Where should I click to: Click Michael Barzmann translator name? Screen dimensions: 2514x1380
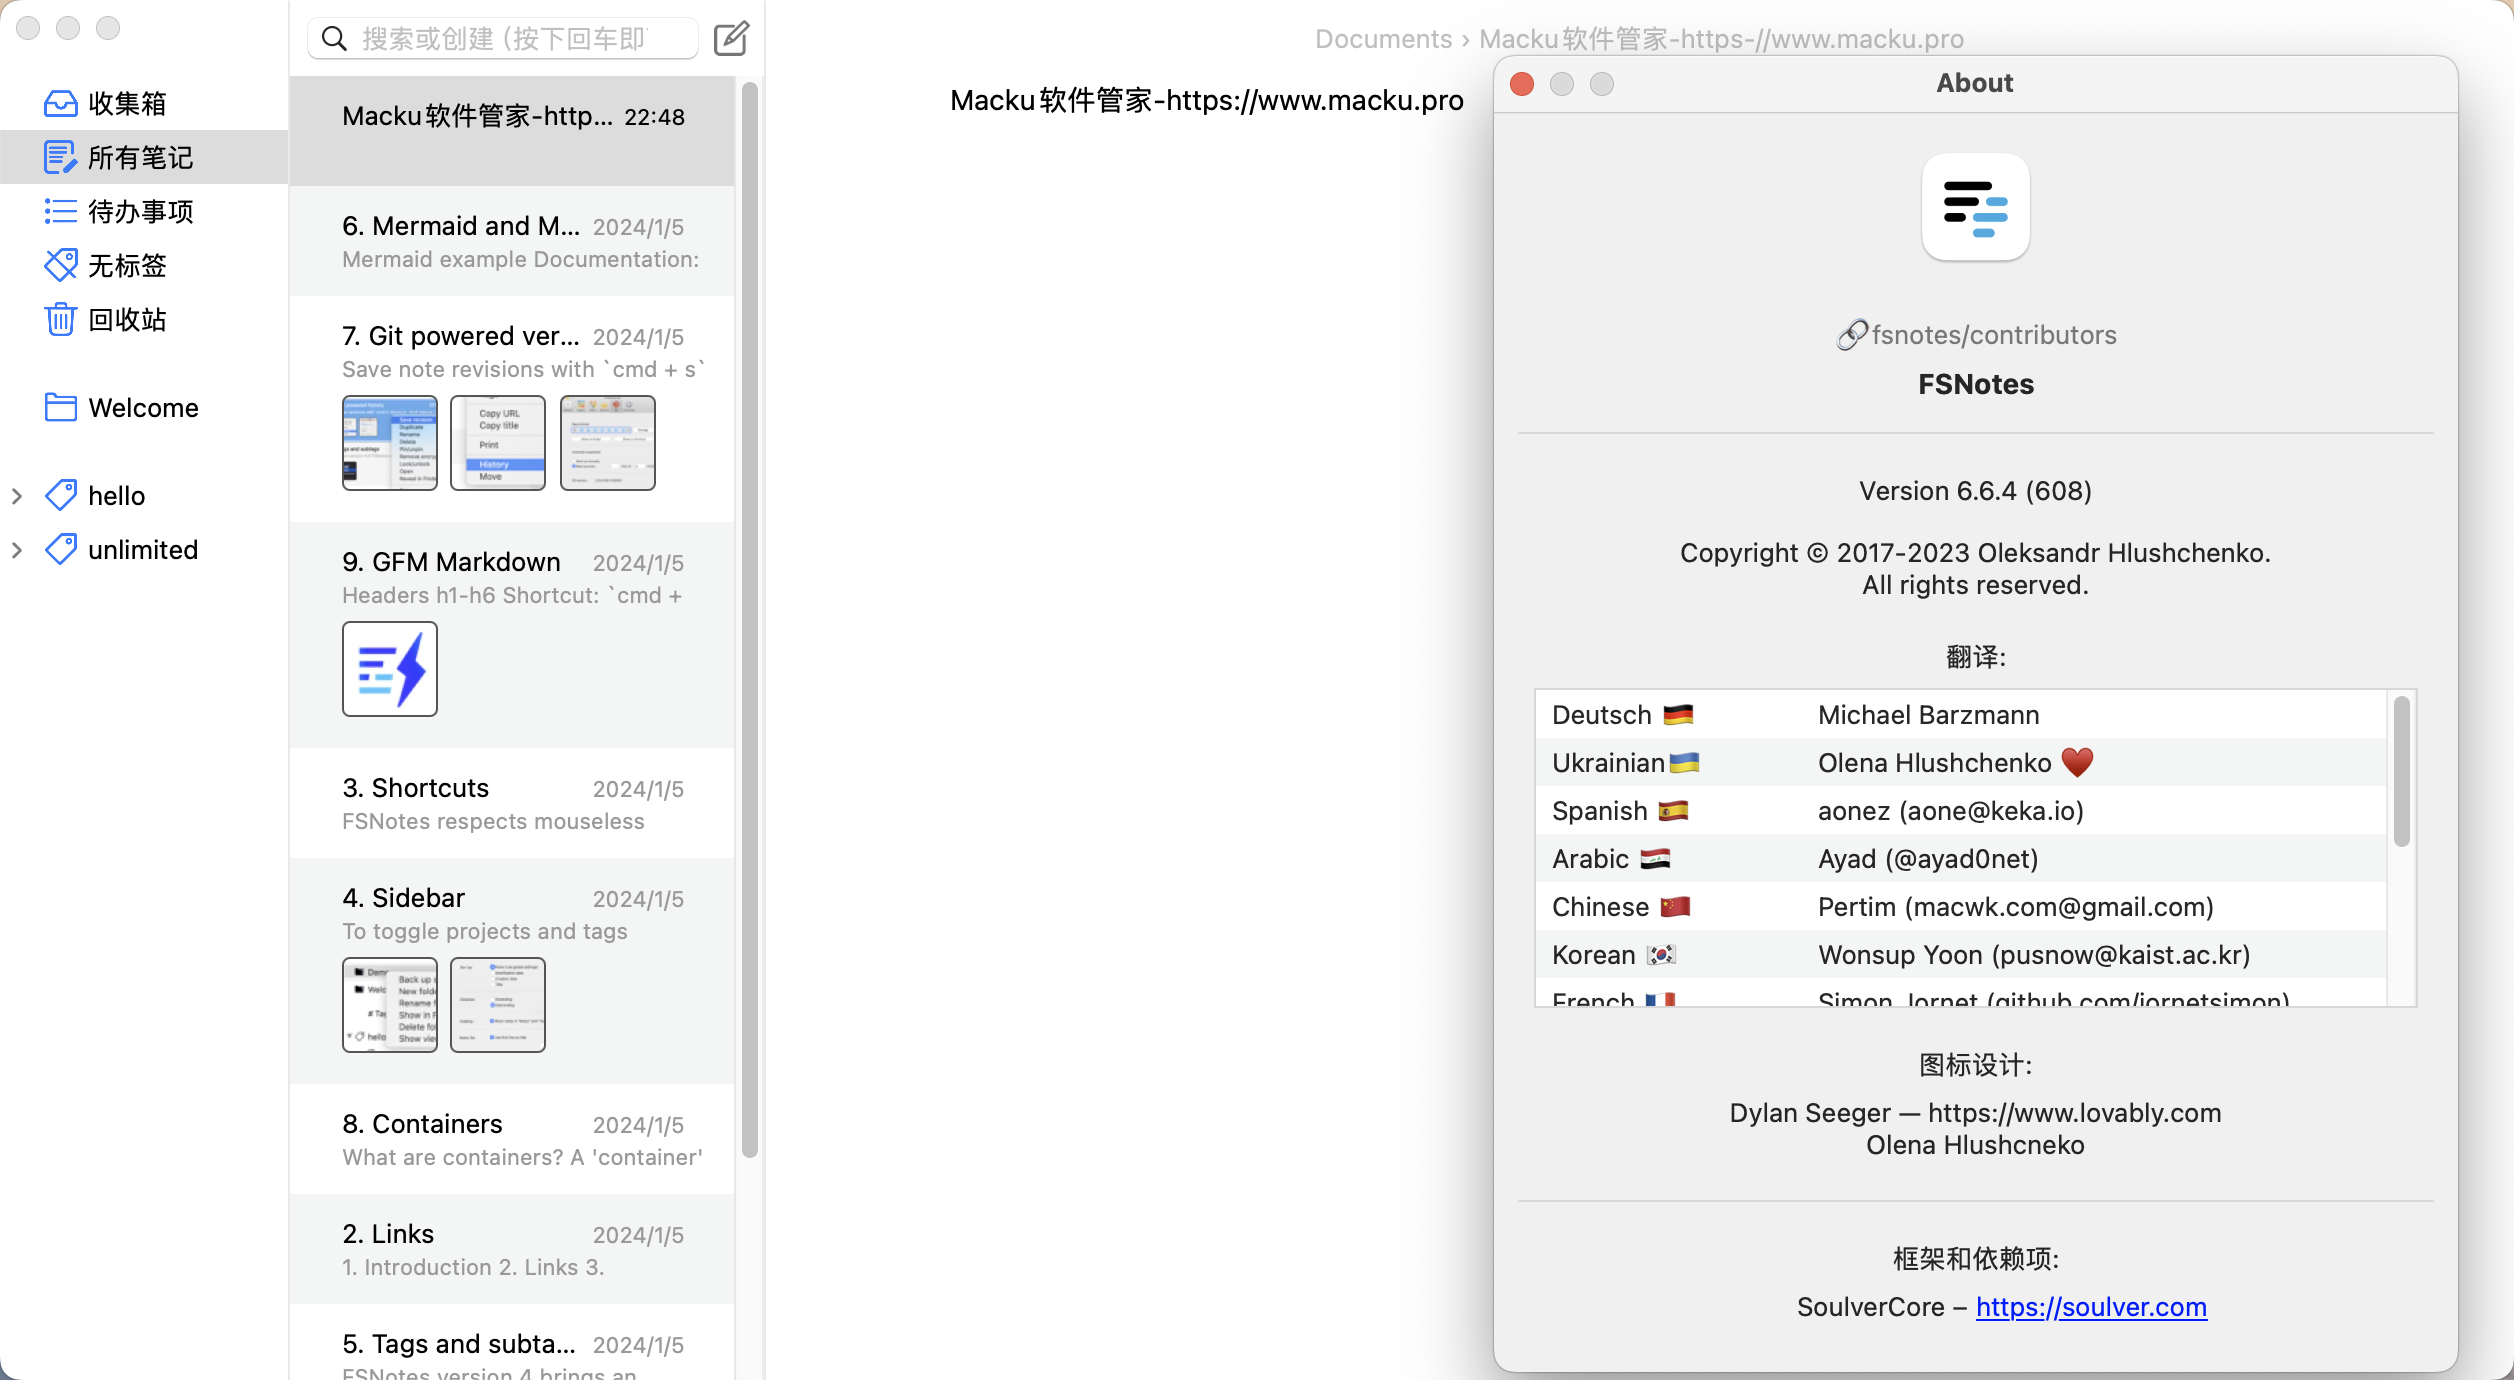point(1929,715)
